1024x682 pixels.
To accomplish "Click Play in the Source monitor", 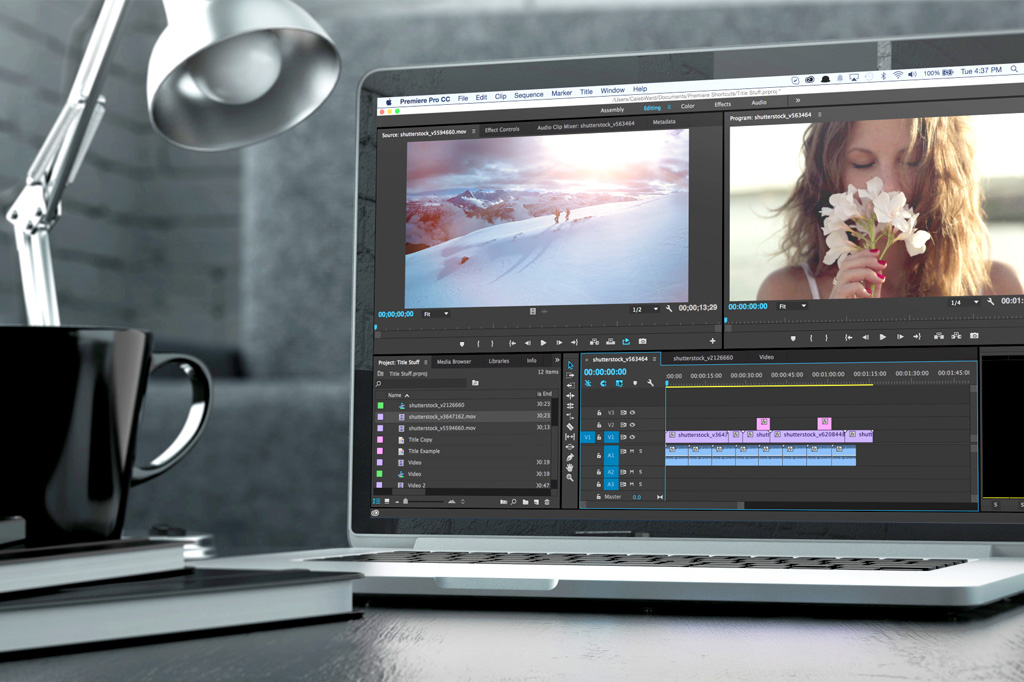I will pyautogui.click(x=543, y=342).
